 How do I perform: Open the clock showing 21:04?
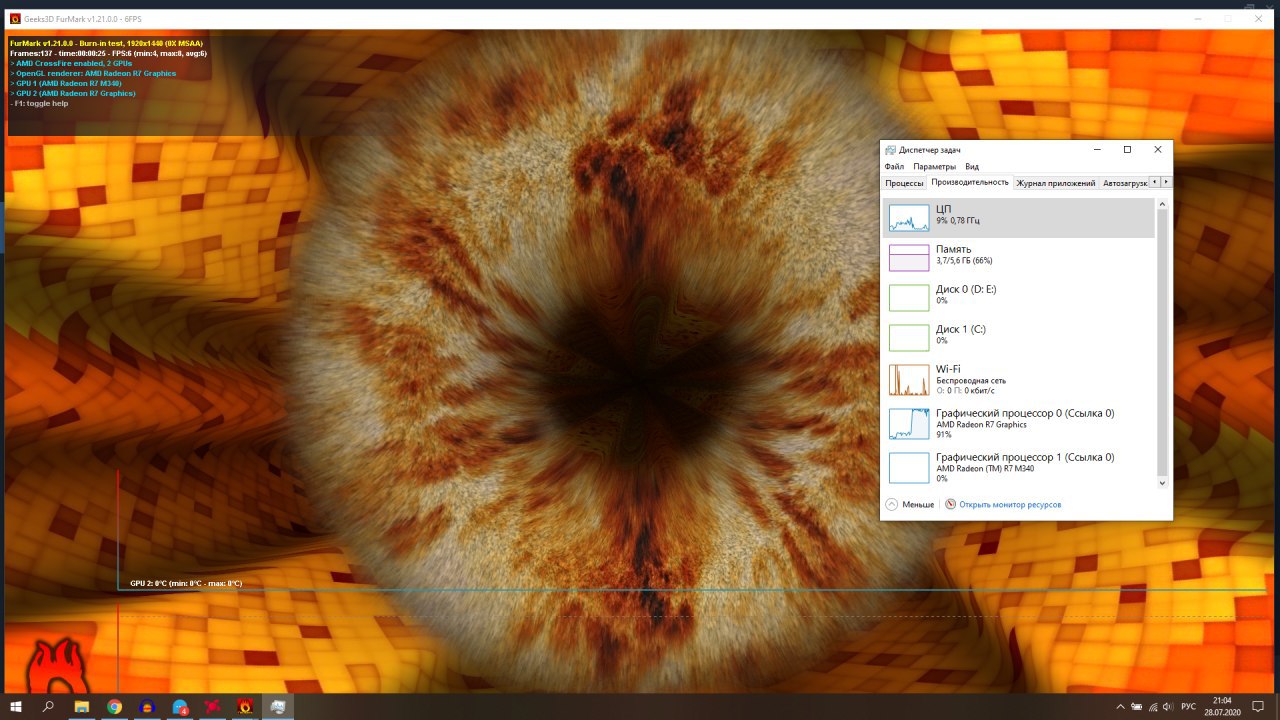coord(1222,706)
